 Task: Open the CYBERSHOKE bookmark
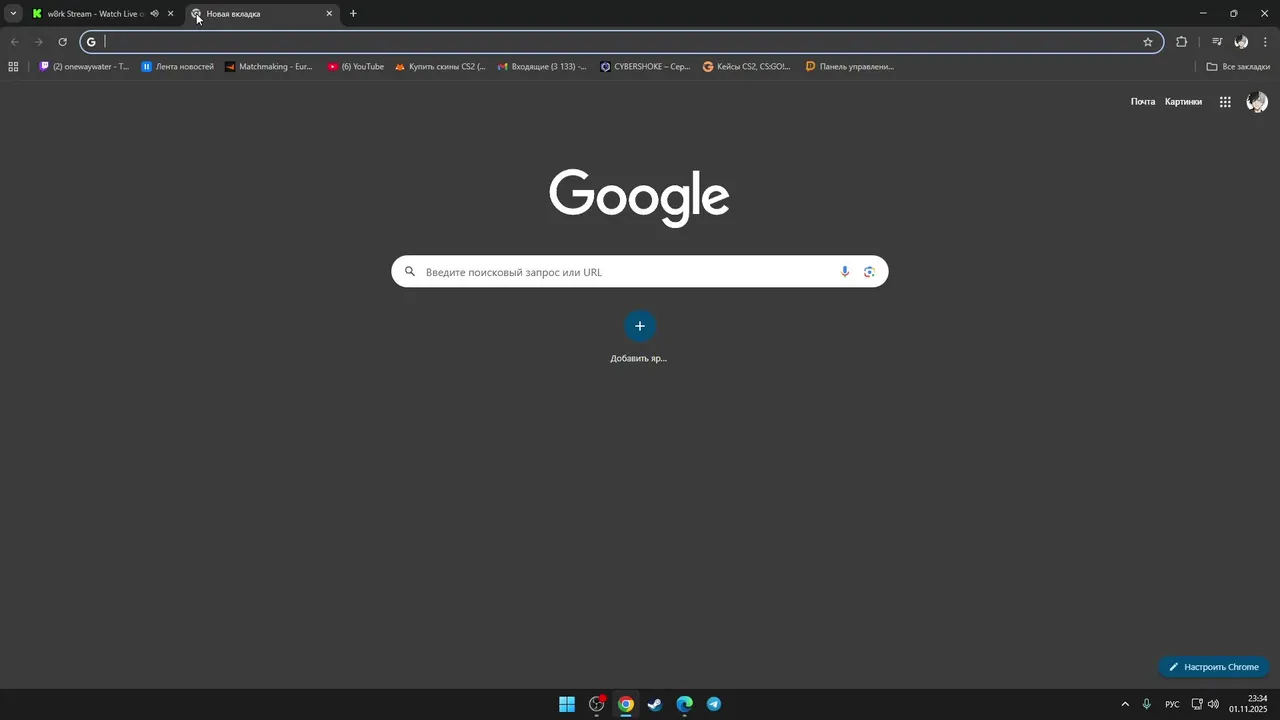coord(645,67)
